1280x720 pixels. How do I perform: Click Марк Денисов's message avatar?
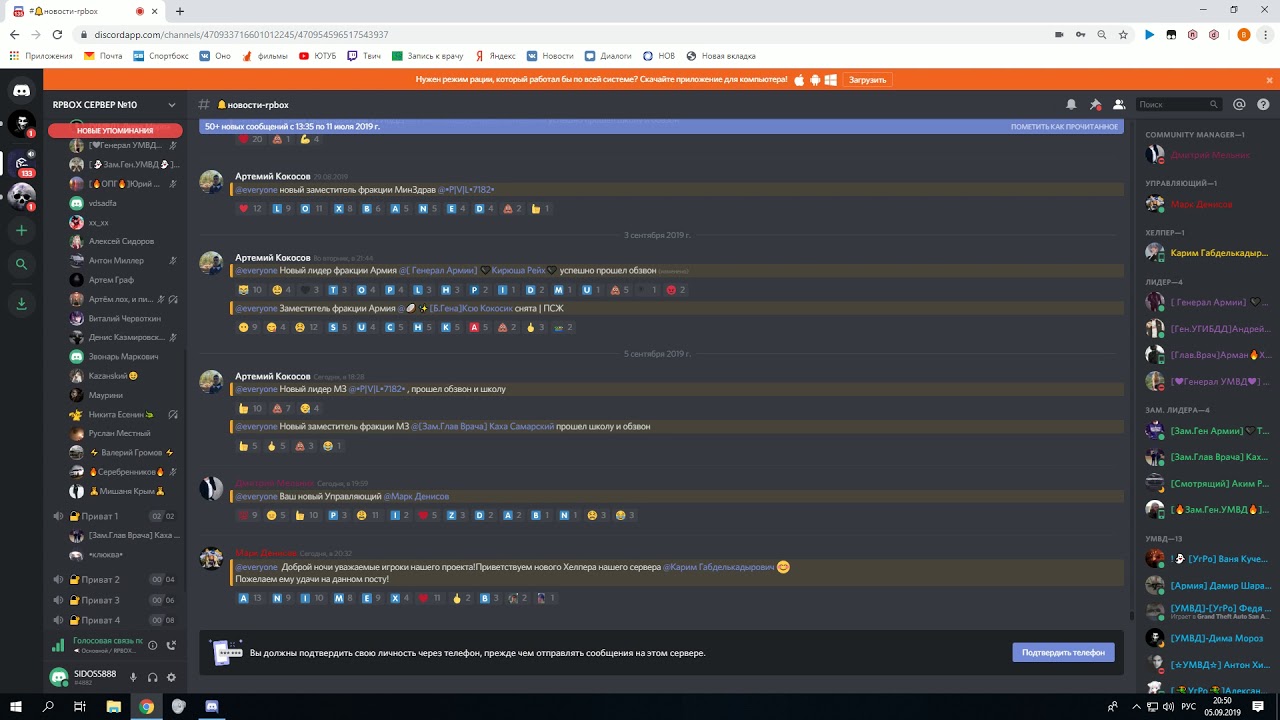pyautogui.click(x=211, y=558)
